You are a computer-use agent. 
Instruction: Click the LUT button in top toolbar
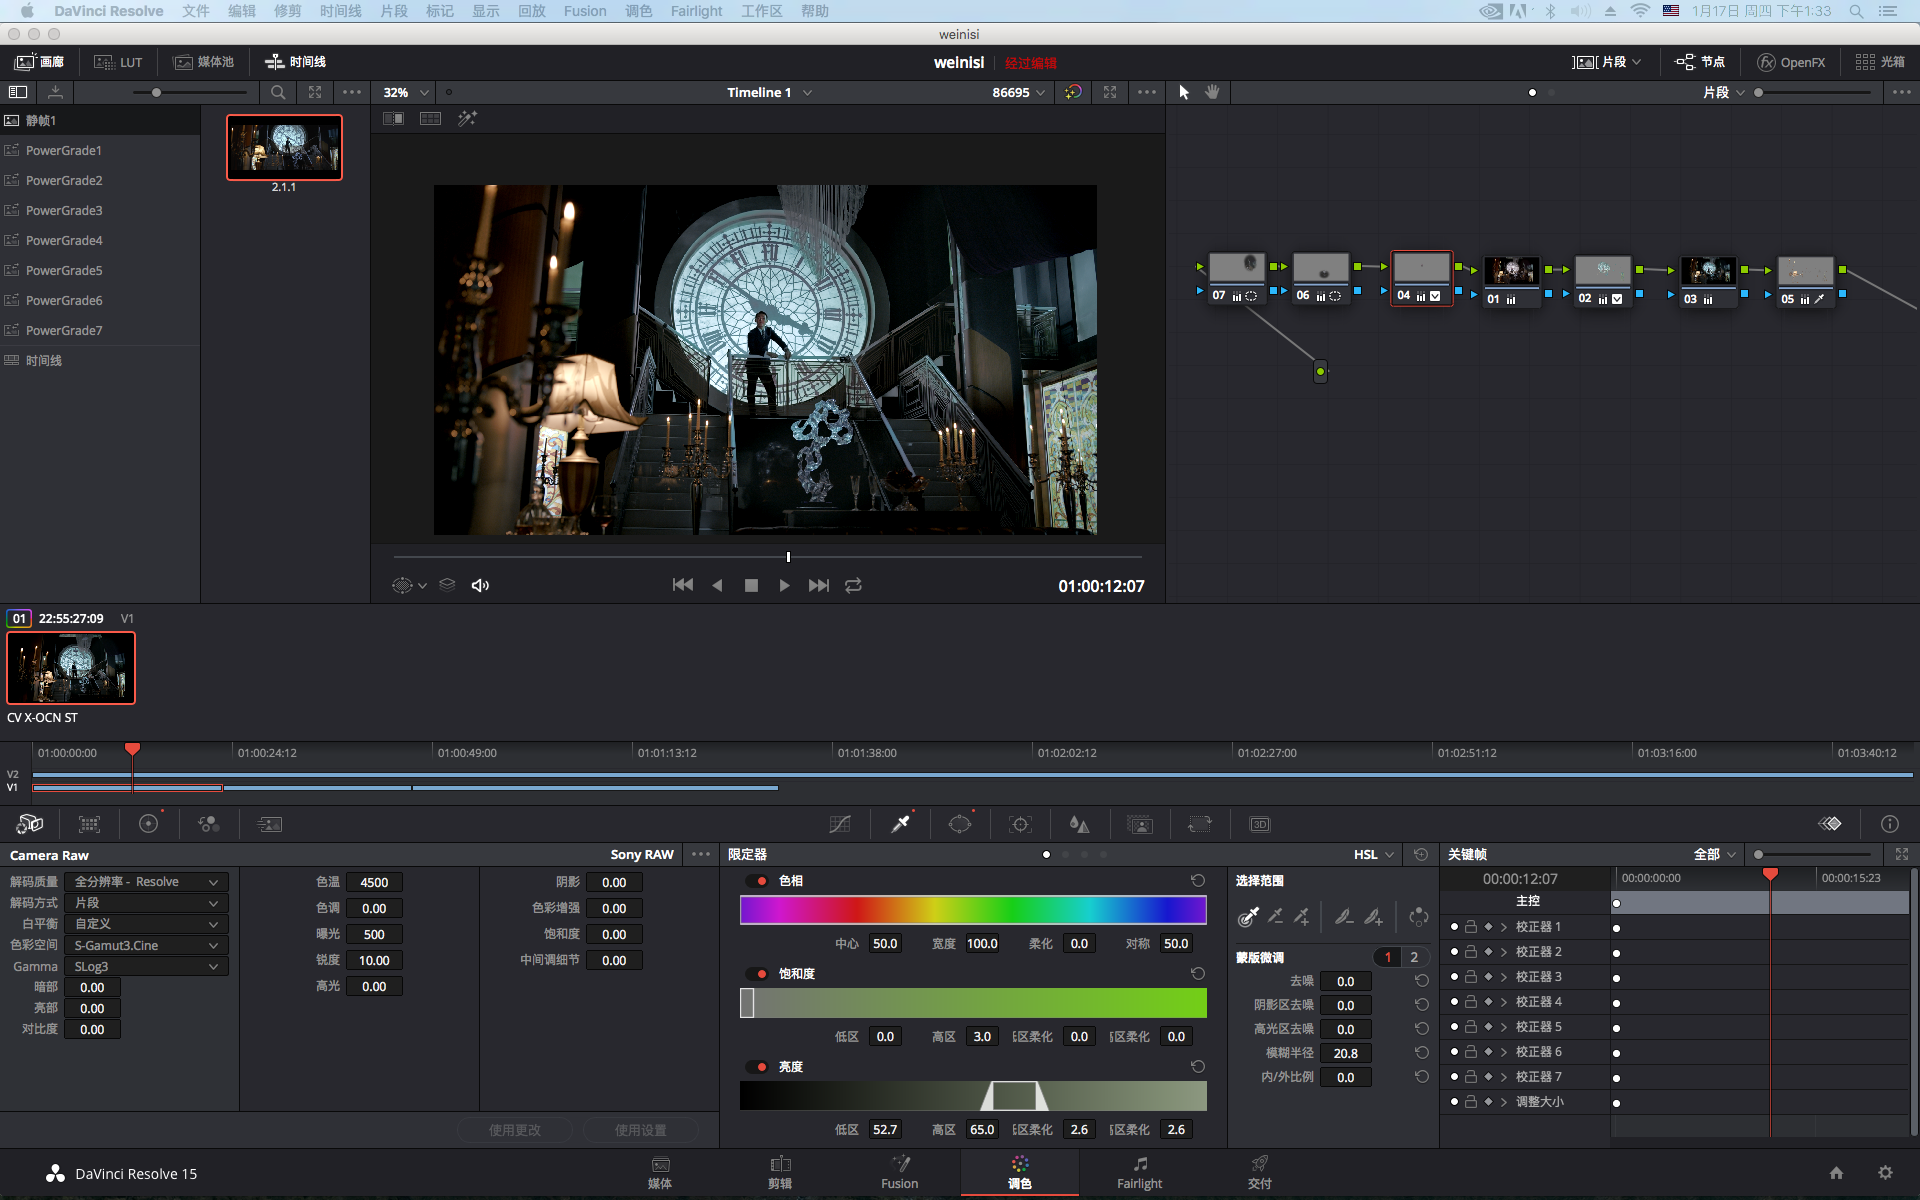pos(119,62)
